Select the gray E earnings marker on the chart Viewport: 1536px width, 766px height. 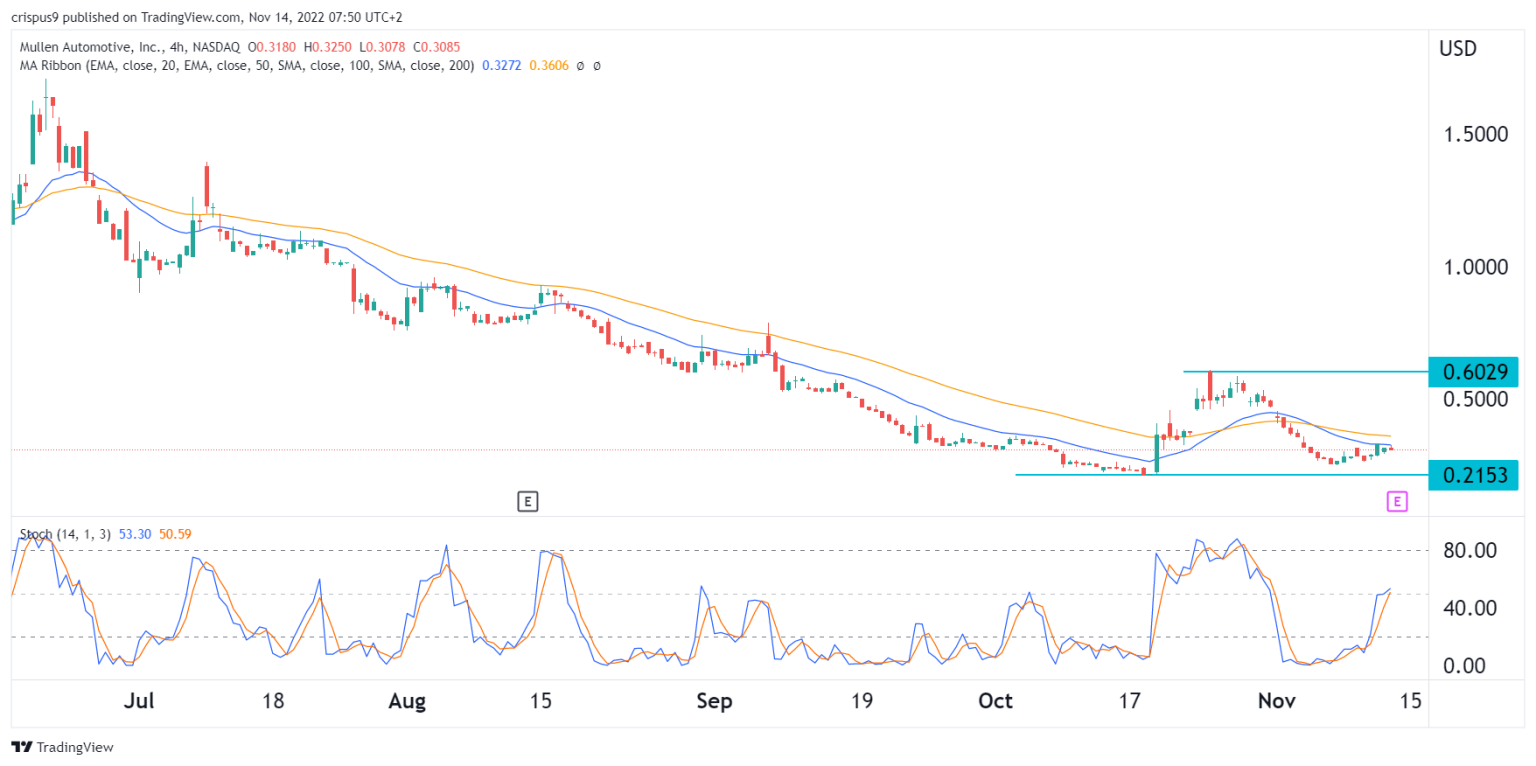coord(528,501)
